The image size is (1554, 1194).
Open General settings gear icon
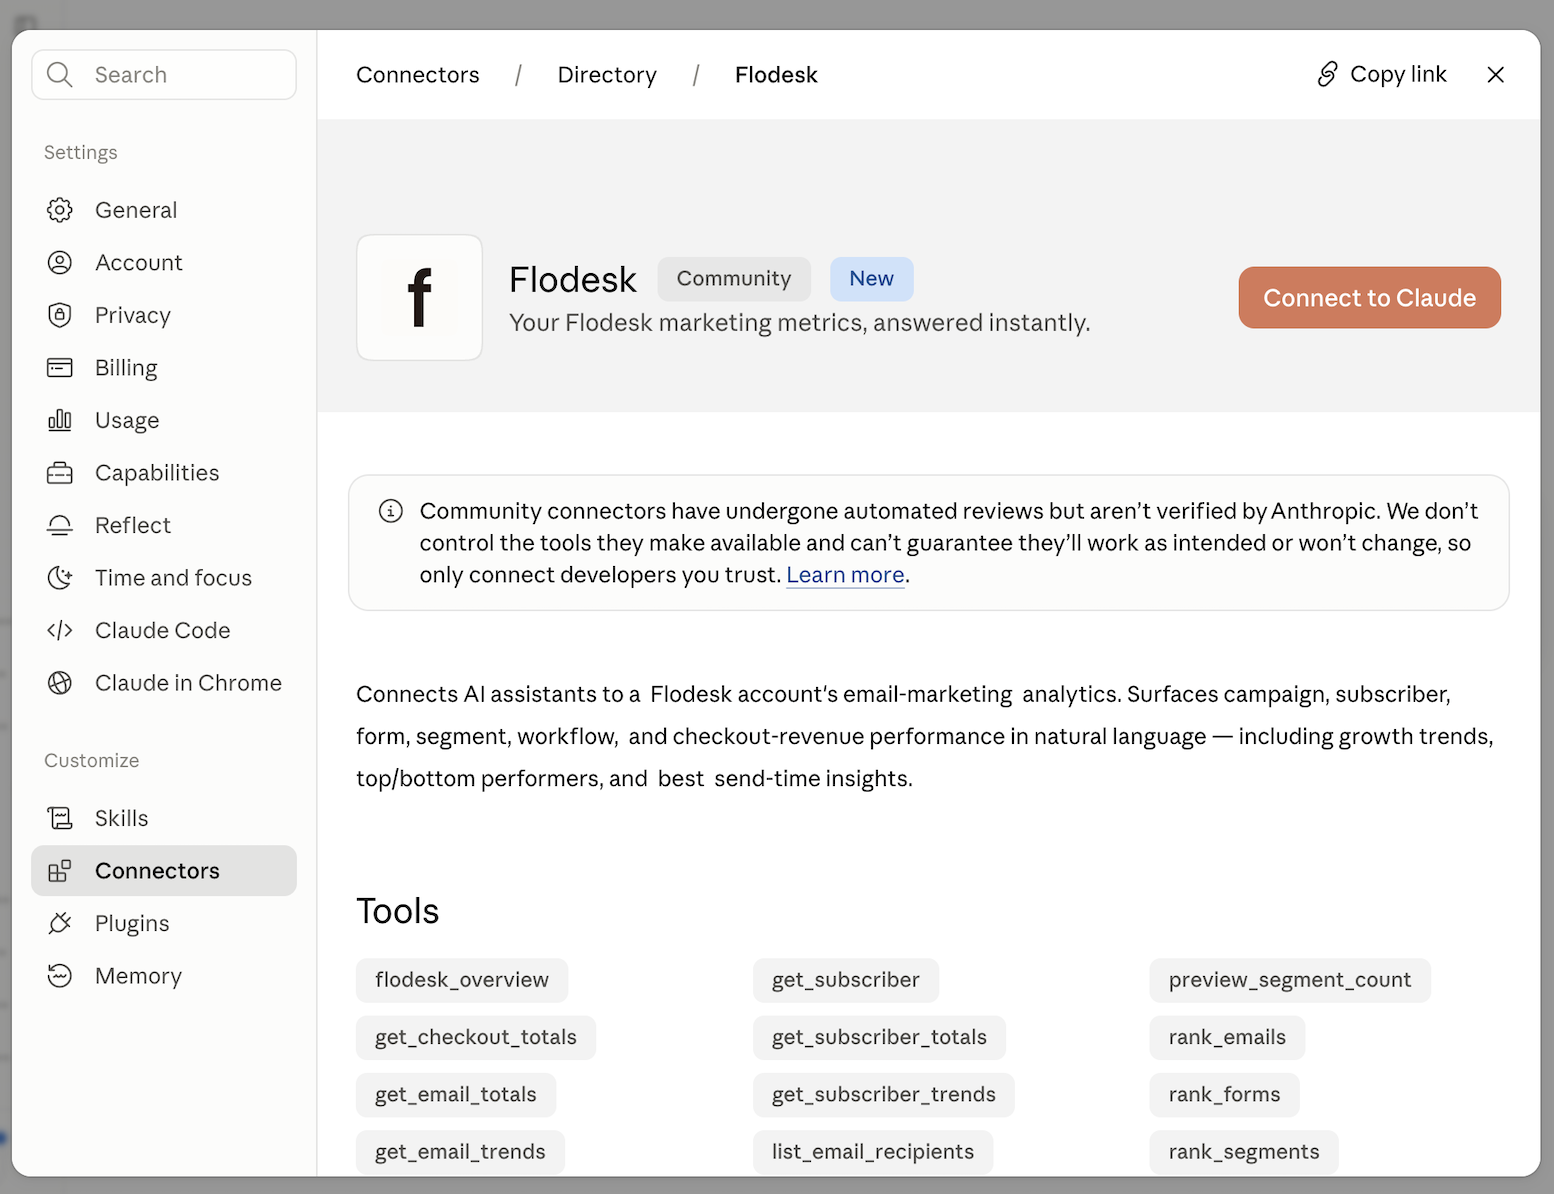point(60,210)
